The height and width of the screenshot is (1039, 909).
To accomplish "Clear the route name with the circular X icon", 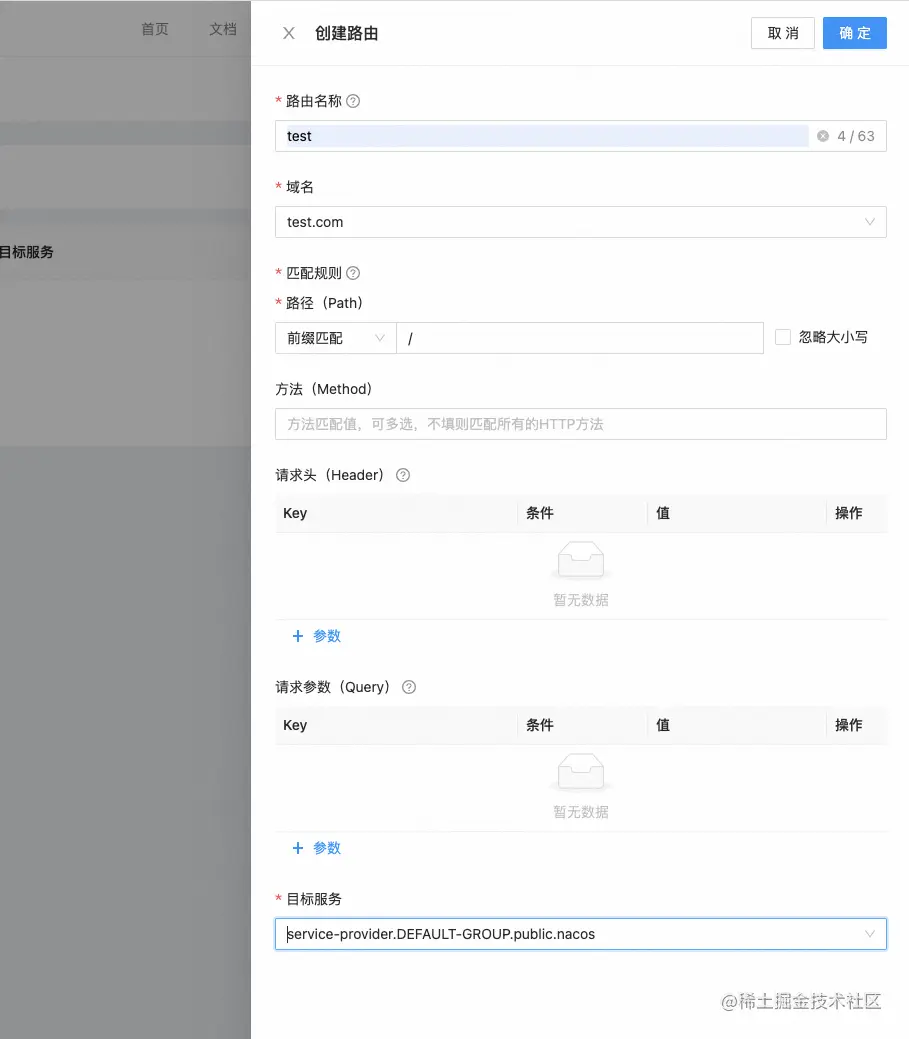I will tap(823, 136).
